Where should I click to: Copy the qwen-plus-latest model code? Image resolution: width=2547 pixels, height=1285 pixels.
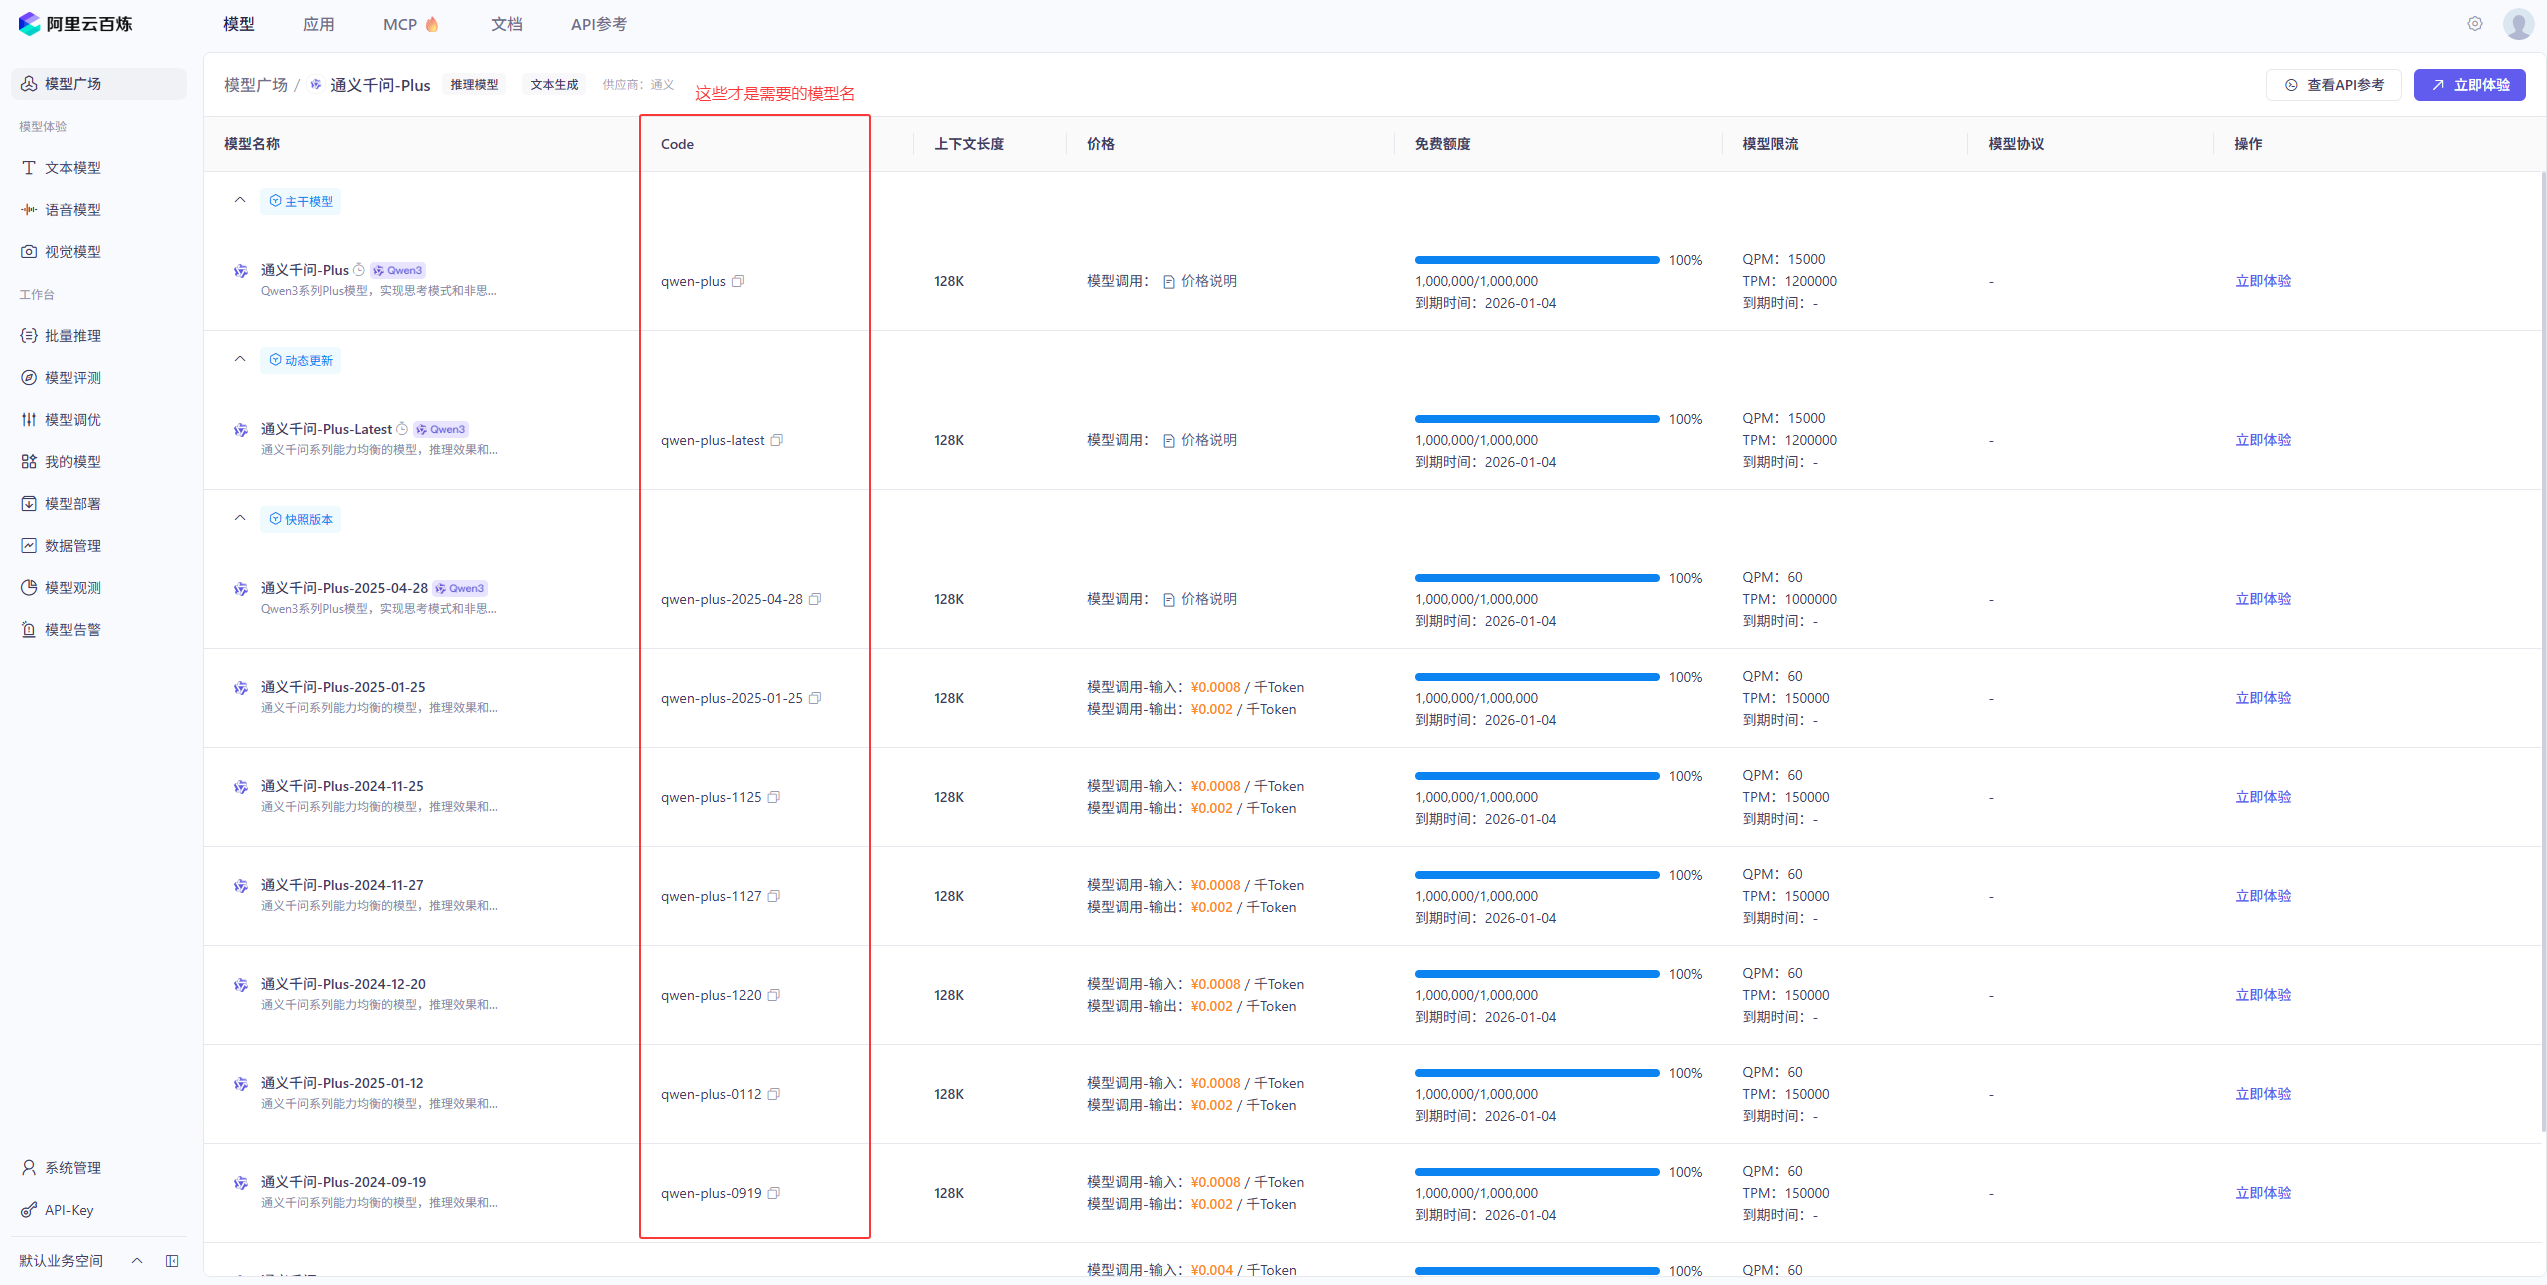776,440
